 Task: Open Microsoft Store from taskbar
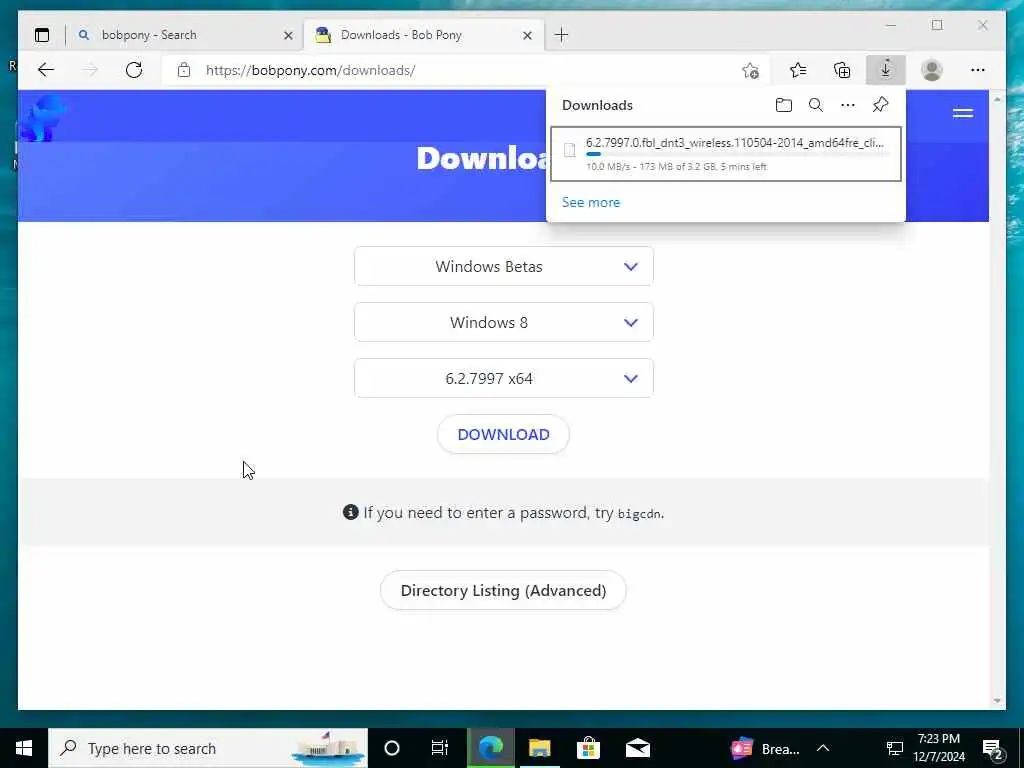588,748
